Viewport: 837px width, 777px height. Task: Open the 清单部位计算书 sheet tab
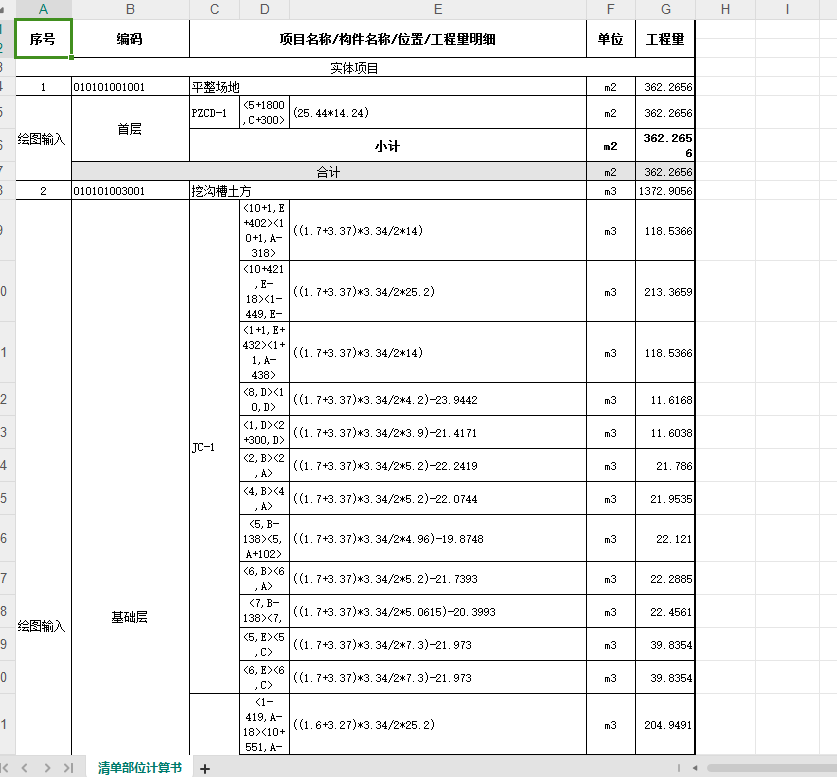pos(140,768)
